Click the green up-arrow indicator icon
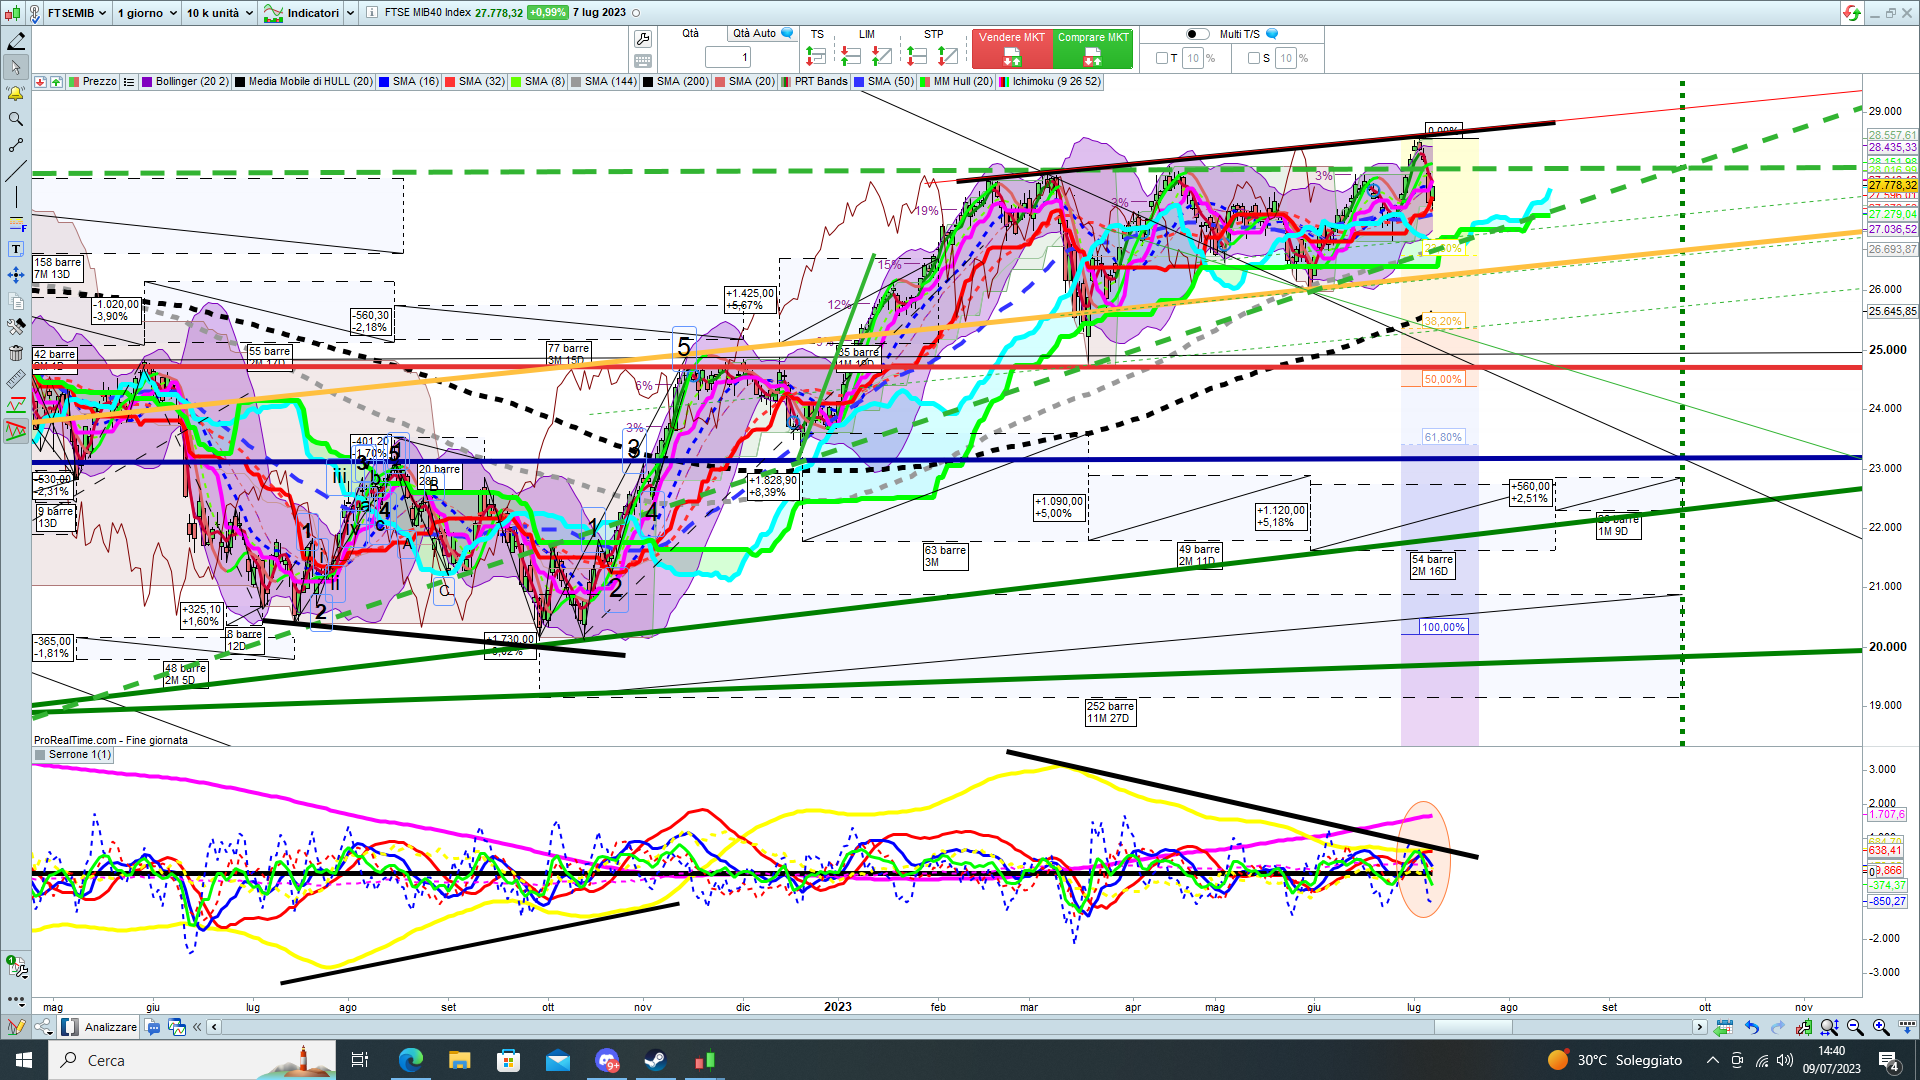1920x1080 pixels. click(x=56, y=82)
